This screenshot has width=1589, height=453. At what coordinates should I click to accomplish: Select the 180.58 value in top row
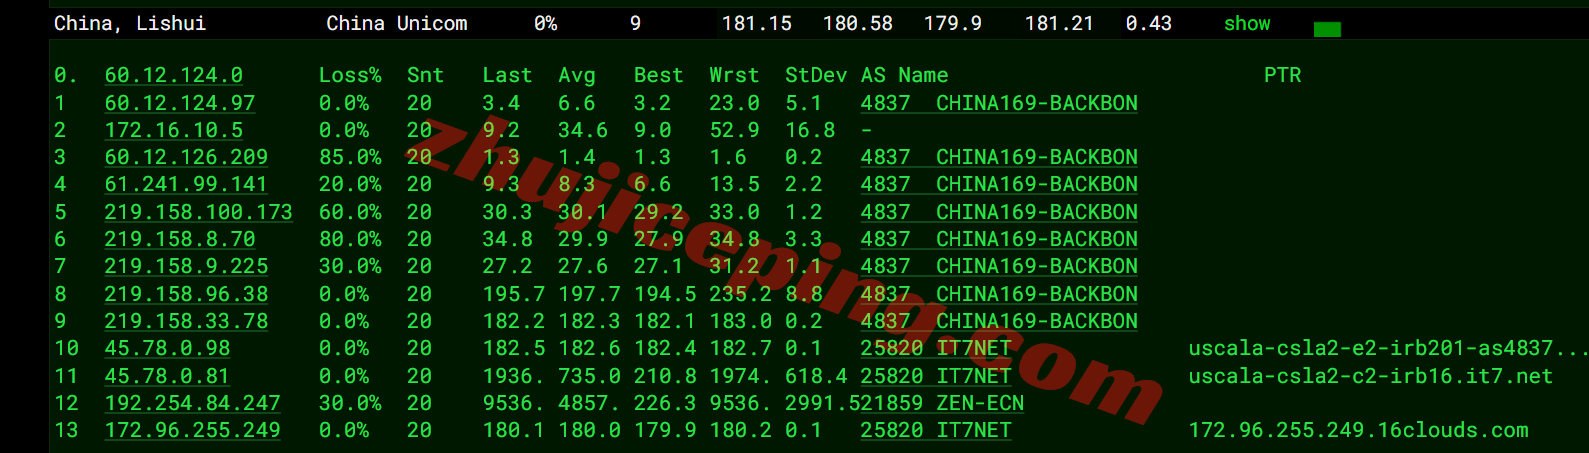coord(858,23)
